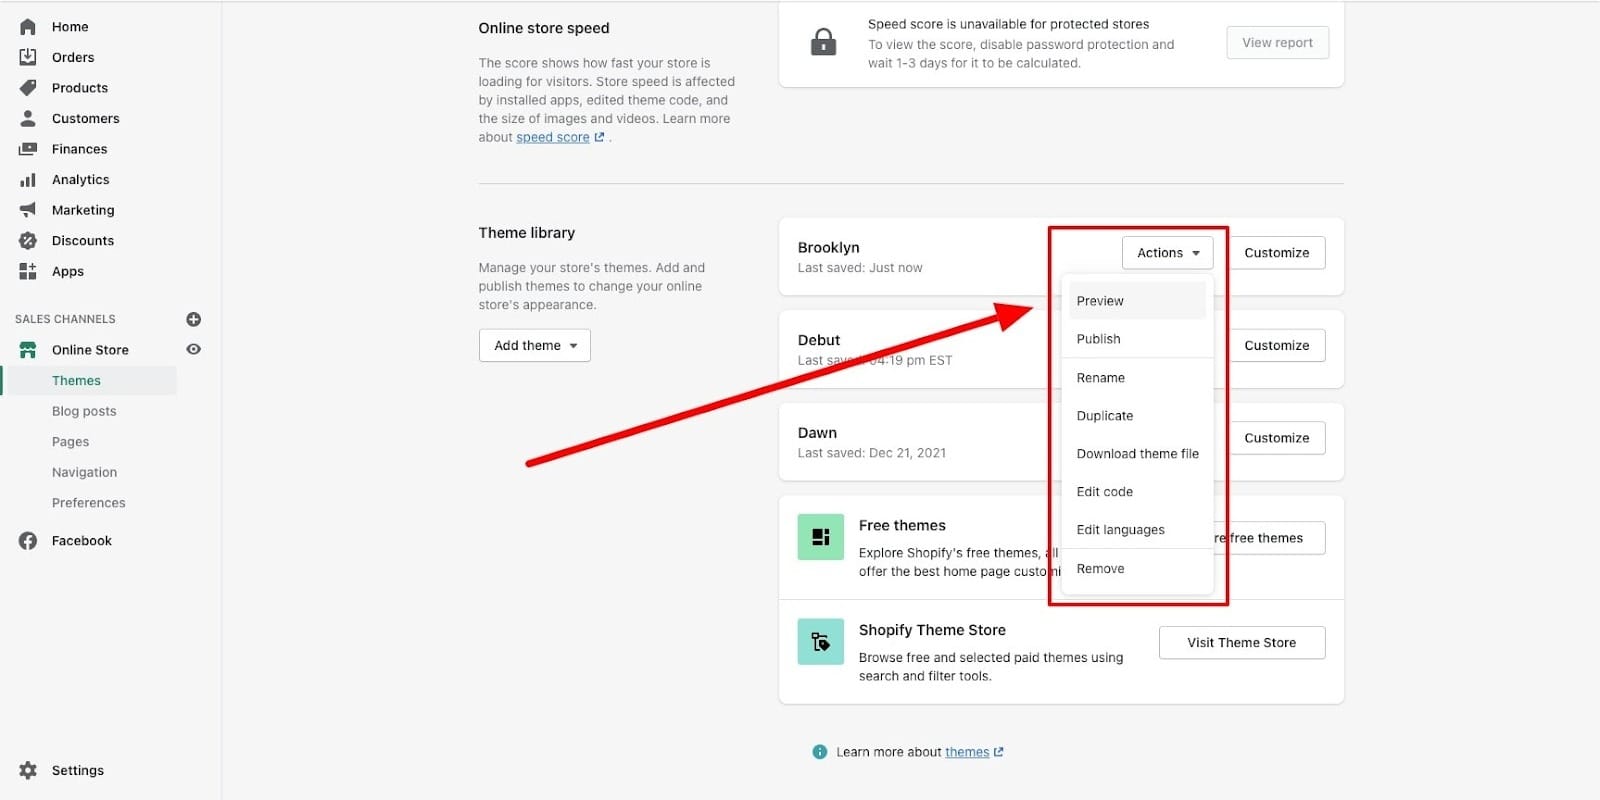
Task: Open Blog posts in sidebar
Action: coord(84,411)
